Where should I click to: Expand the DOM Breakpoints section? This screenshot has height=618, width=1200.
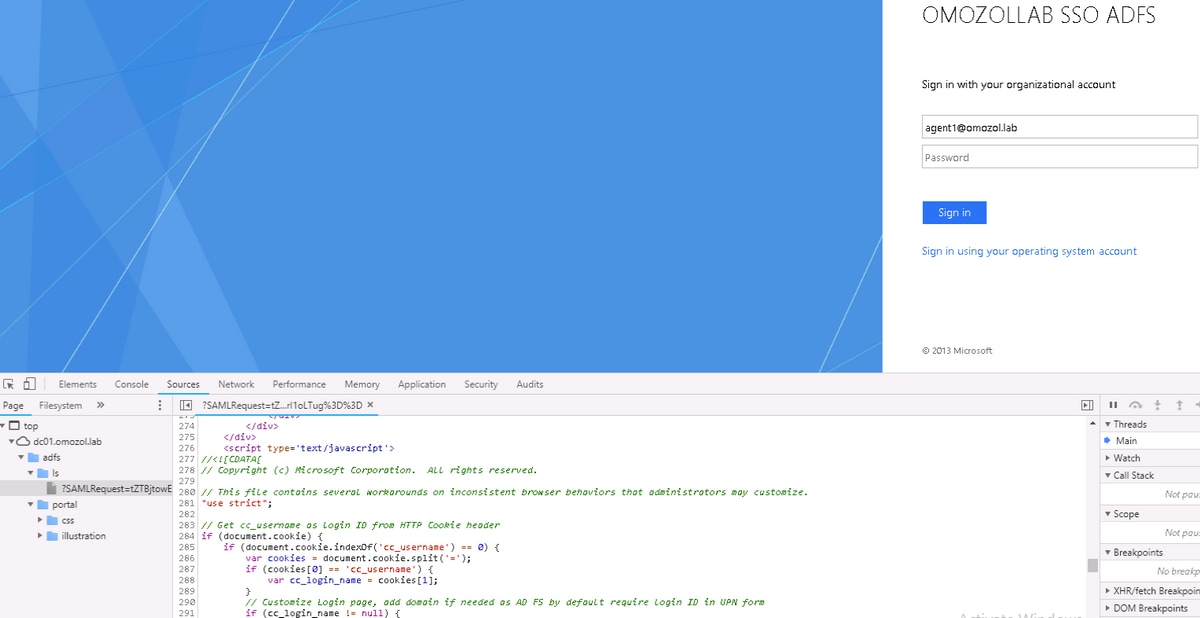pyautogui.click(x=1108, y=608)
